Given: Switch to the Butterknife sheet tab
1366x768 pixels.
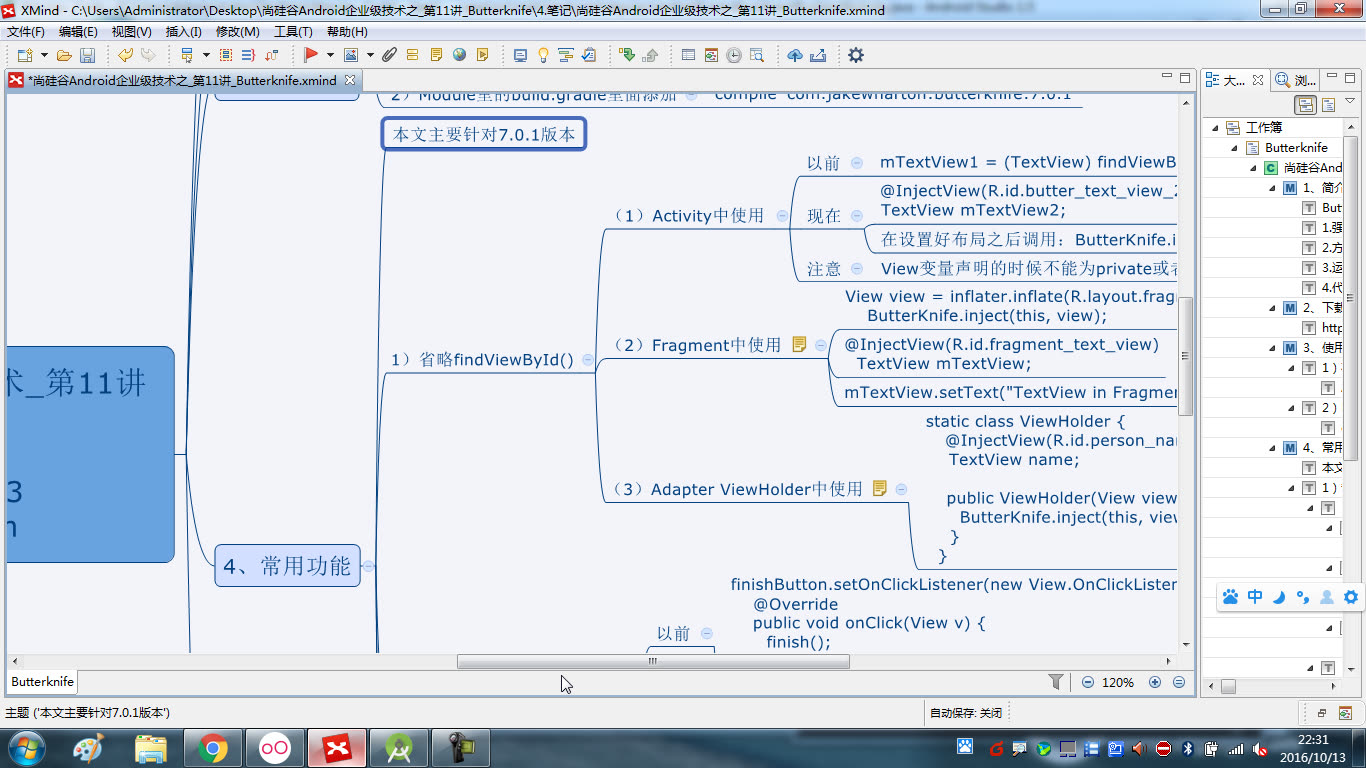Looking at the screenshot, I should [42, 681].
